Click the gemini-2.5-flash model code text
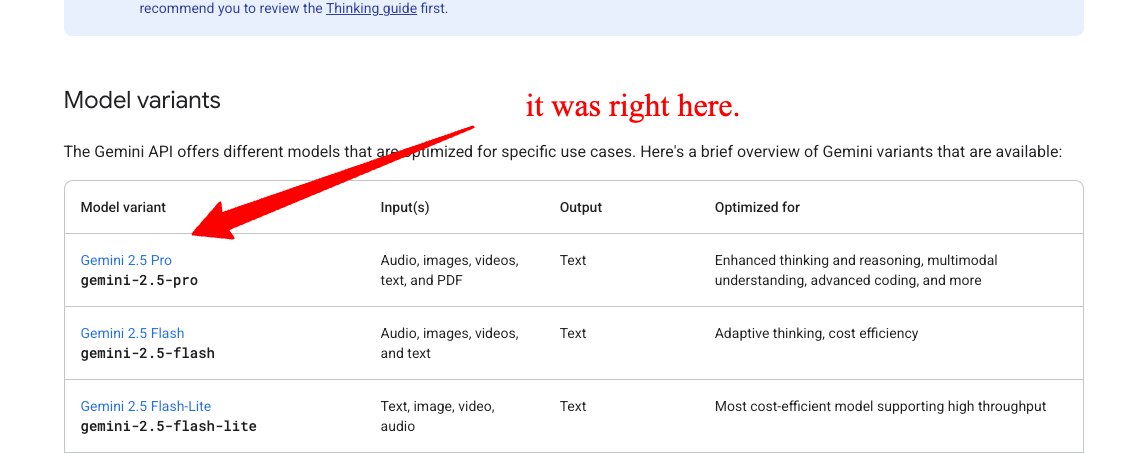The width and height of the screenshot is (1142, 453). click(x=148, y=353)
